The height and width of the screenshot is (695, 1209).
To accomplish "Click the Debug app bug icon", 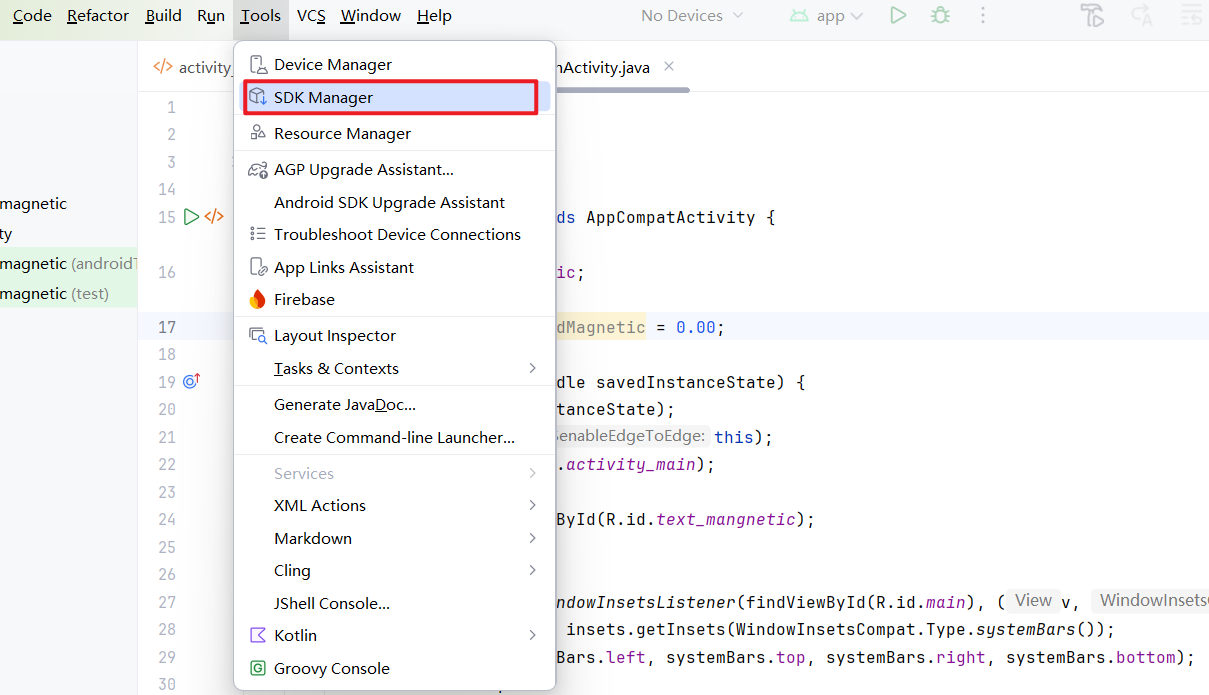I will click(940, 15).
